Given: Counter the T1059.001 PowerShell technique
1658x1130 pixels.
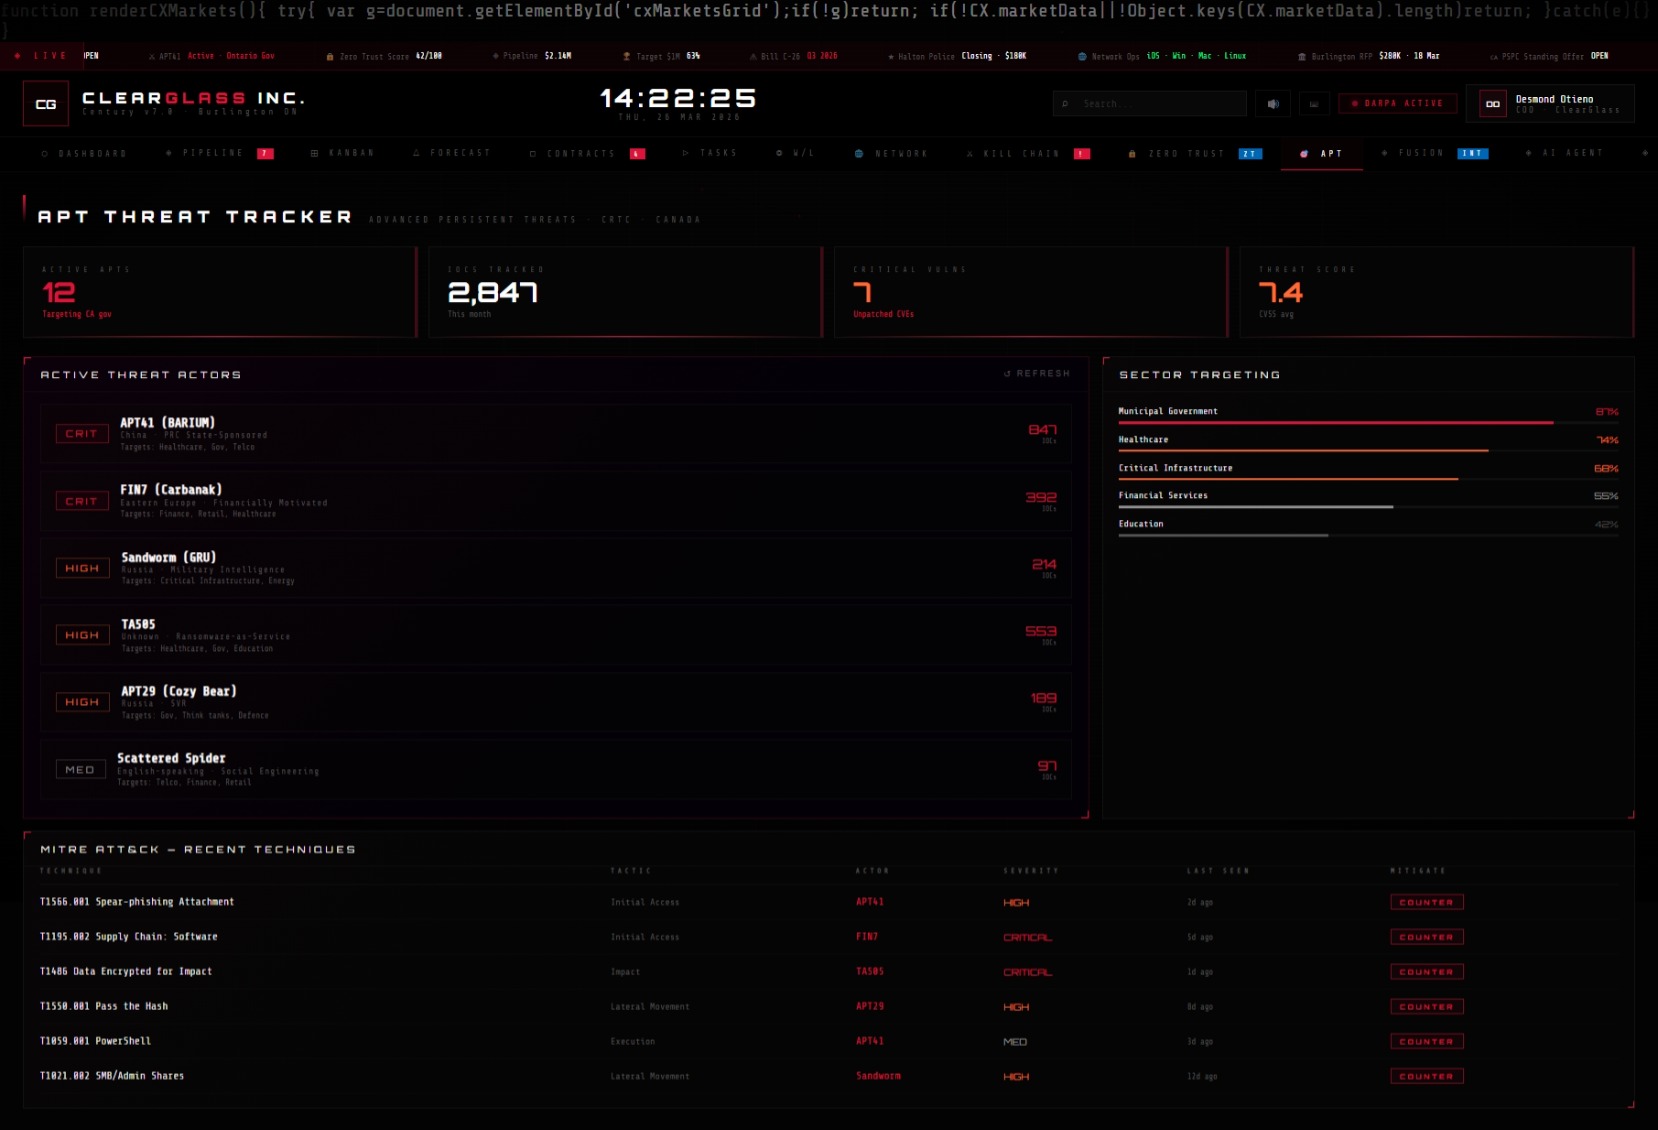Looking at the screenshot, I should [x=1427, y=1042].
